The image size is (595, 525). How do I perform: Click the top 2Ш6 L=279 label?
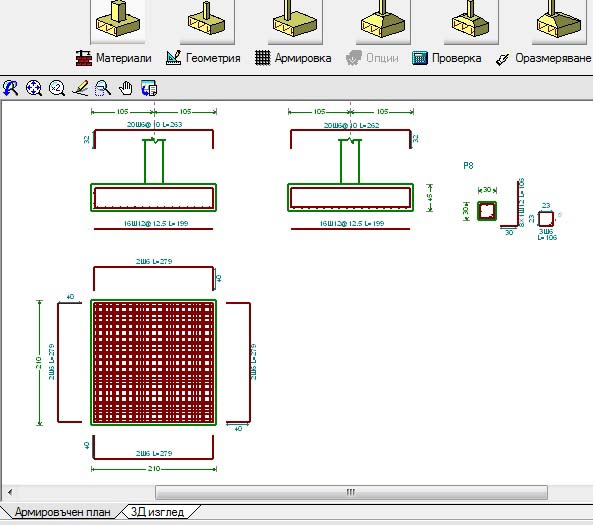154,261
